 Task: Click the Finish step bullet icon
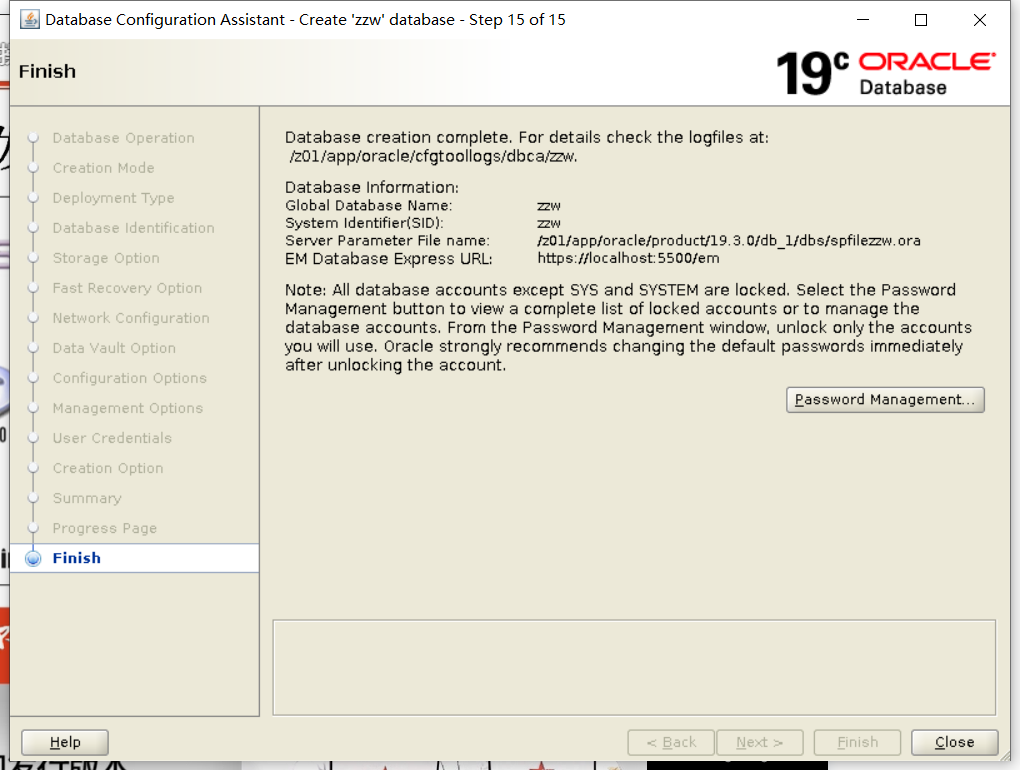point(33,558)
